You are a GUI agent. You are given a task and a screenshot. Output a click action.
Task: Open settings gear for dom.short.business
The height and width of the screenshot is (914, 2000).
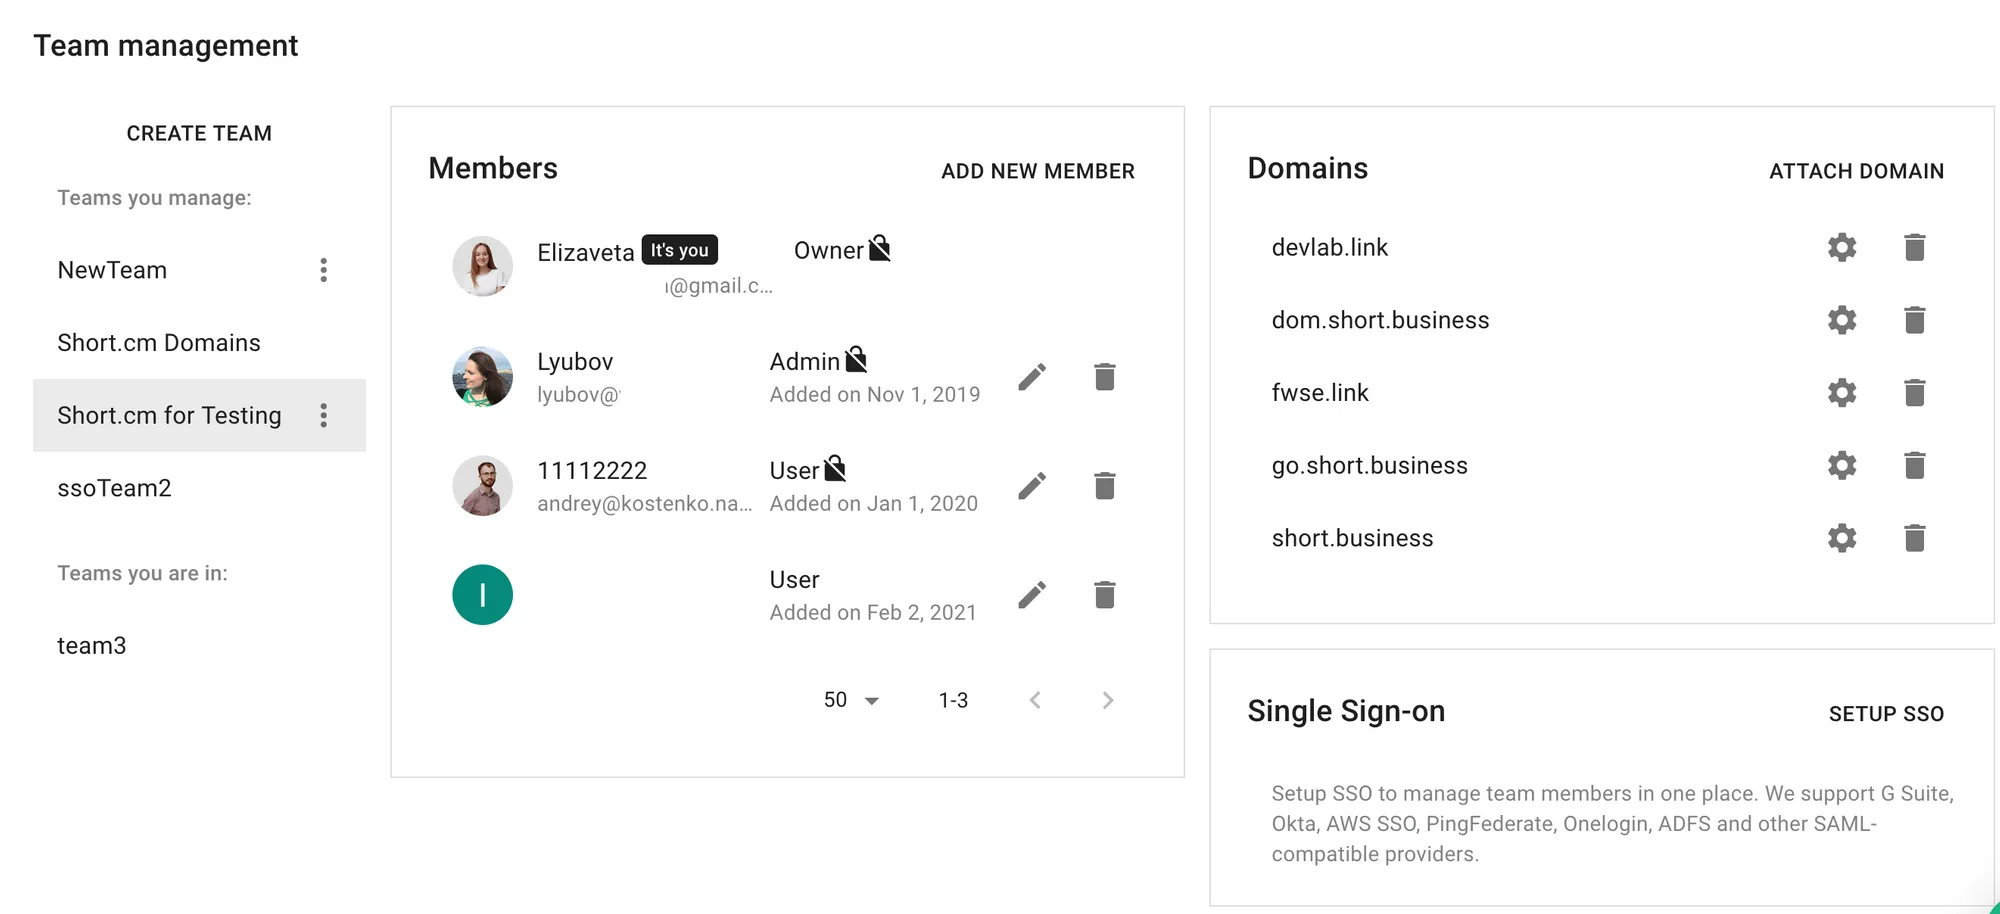(x=1842, y=320)
